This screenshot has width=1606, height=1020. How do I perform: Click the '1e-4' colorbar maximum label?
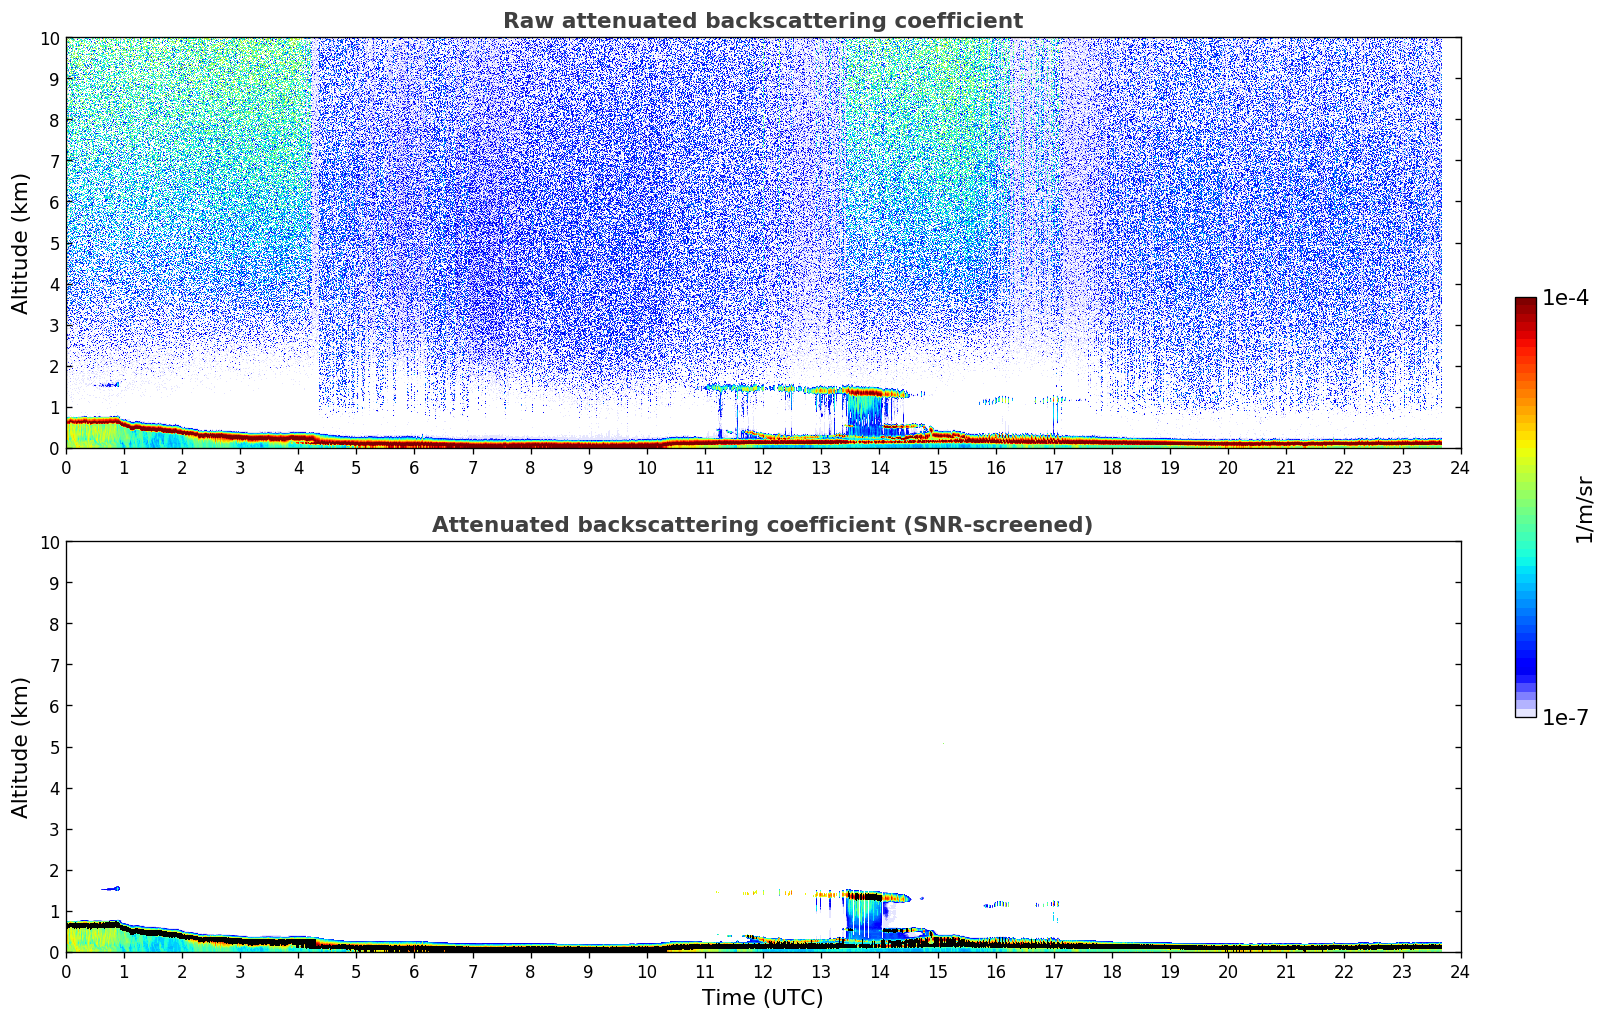[x=1565, y=298]
